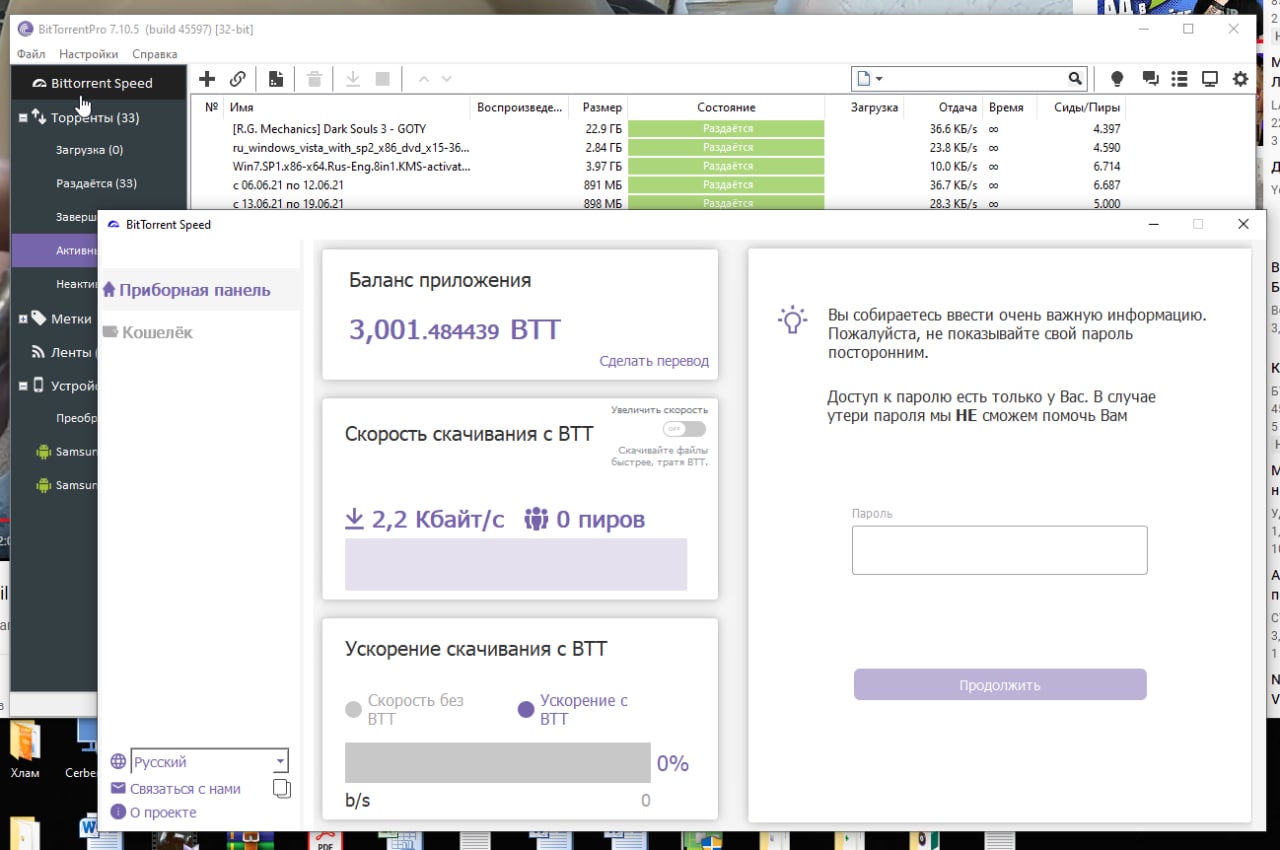Click Сделать перевод link

coord(654,361)
